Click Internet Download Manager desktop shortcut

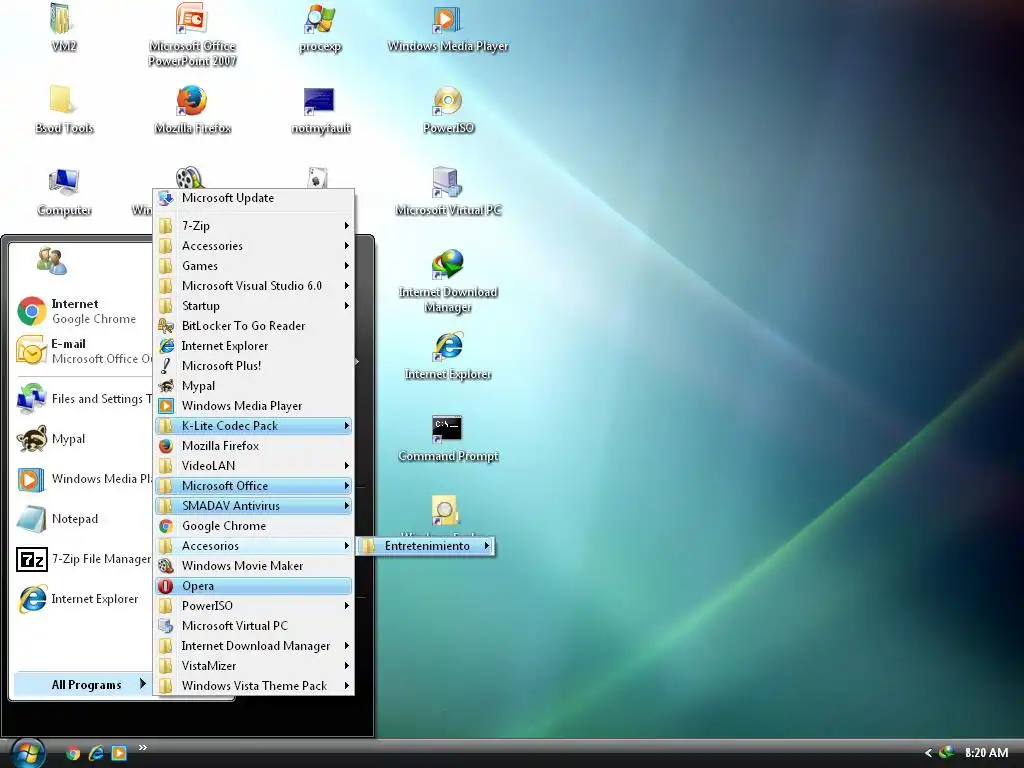(x=447, y=281)
